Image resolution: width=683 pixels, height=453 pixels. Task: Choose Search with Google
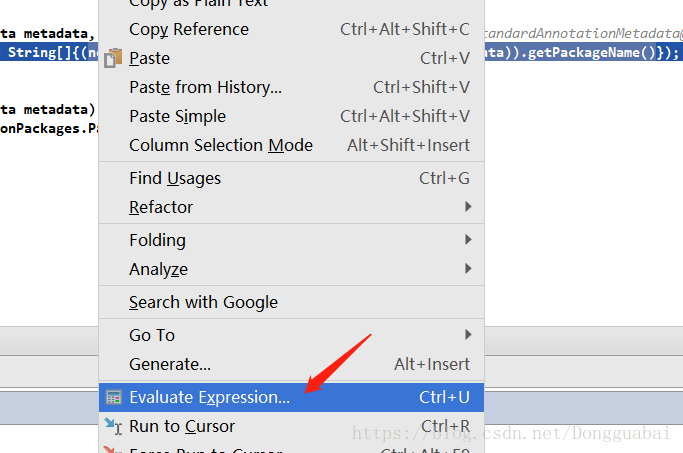pos(291,302)
